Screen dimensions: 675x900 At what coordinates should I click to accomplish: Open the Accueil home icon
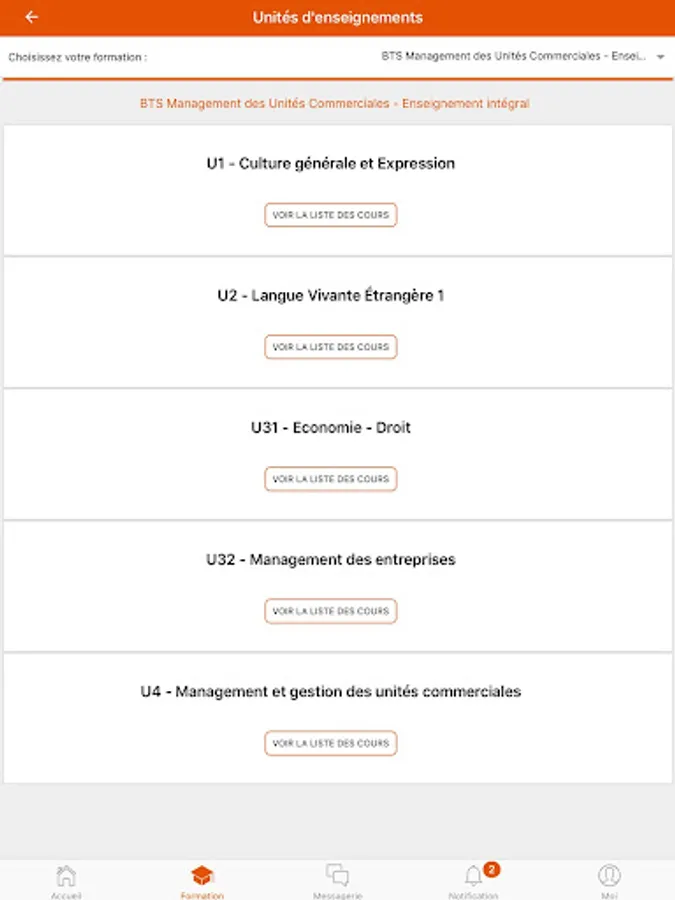66,875
